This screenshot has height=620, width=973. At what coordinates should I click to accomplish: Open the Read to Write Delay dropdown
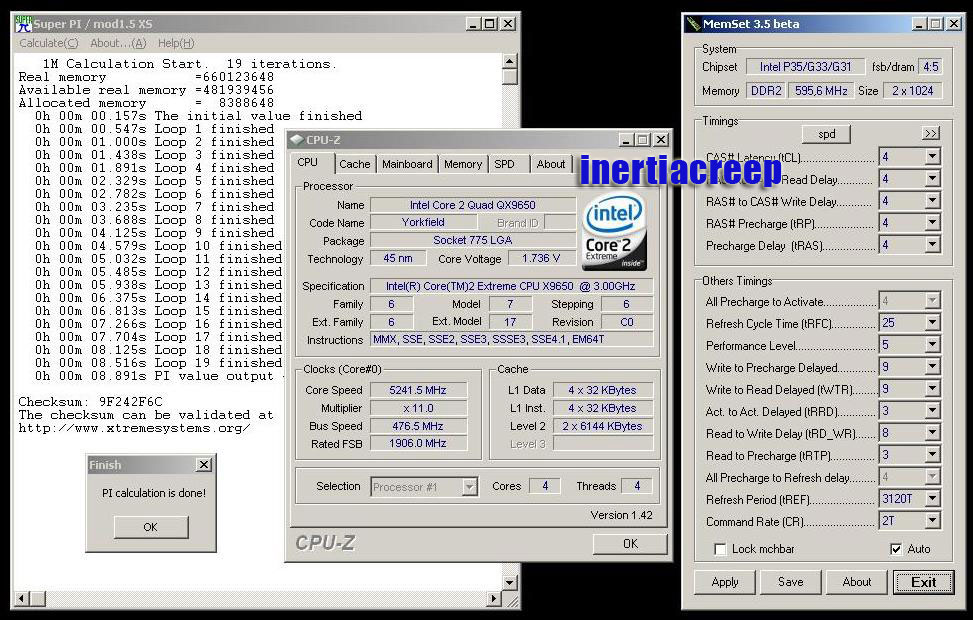[x=932, y=433]
